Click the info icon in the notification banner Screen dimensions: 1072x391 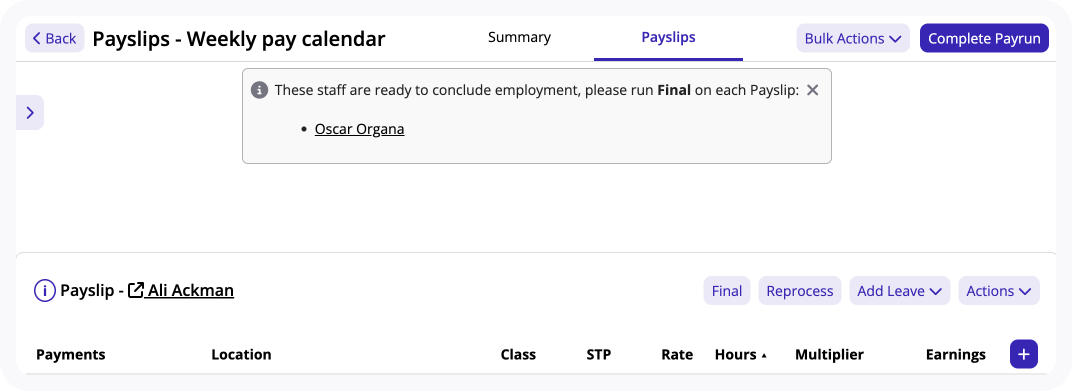click(x=259, y=90)
